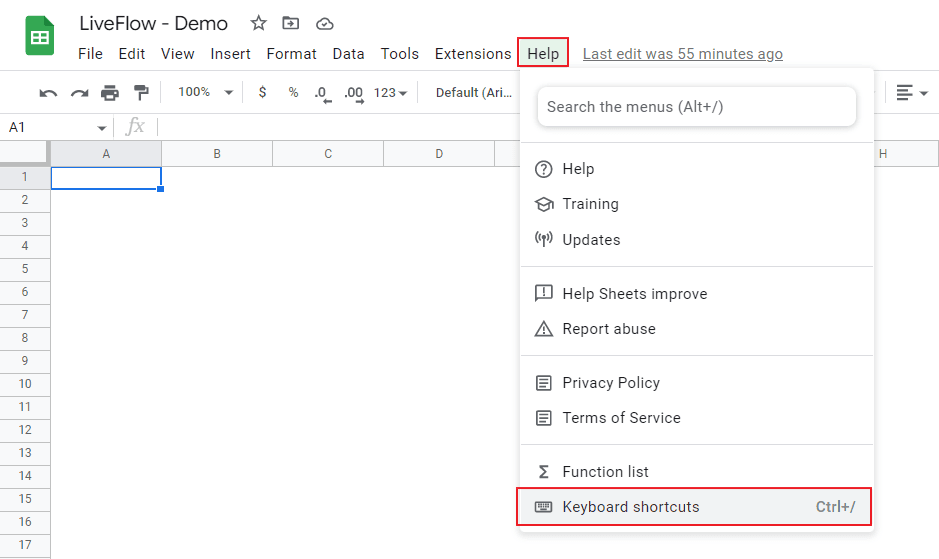The image size is (939, 559).
Task: Open 'Last edit was 55 minutes ago' link
Action: (683, 54)
